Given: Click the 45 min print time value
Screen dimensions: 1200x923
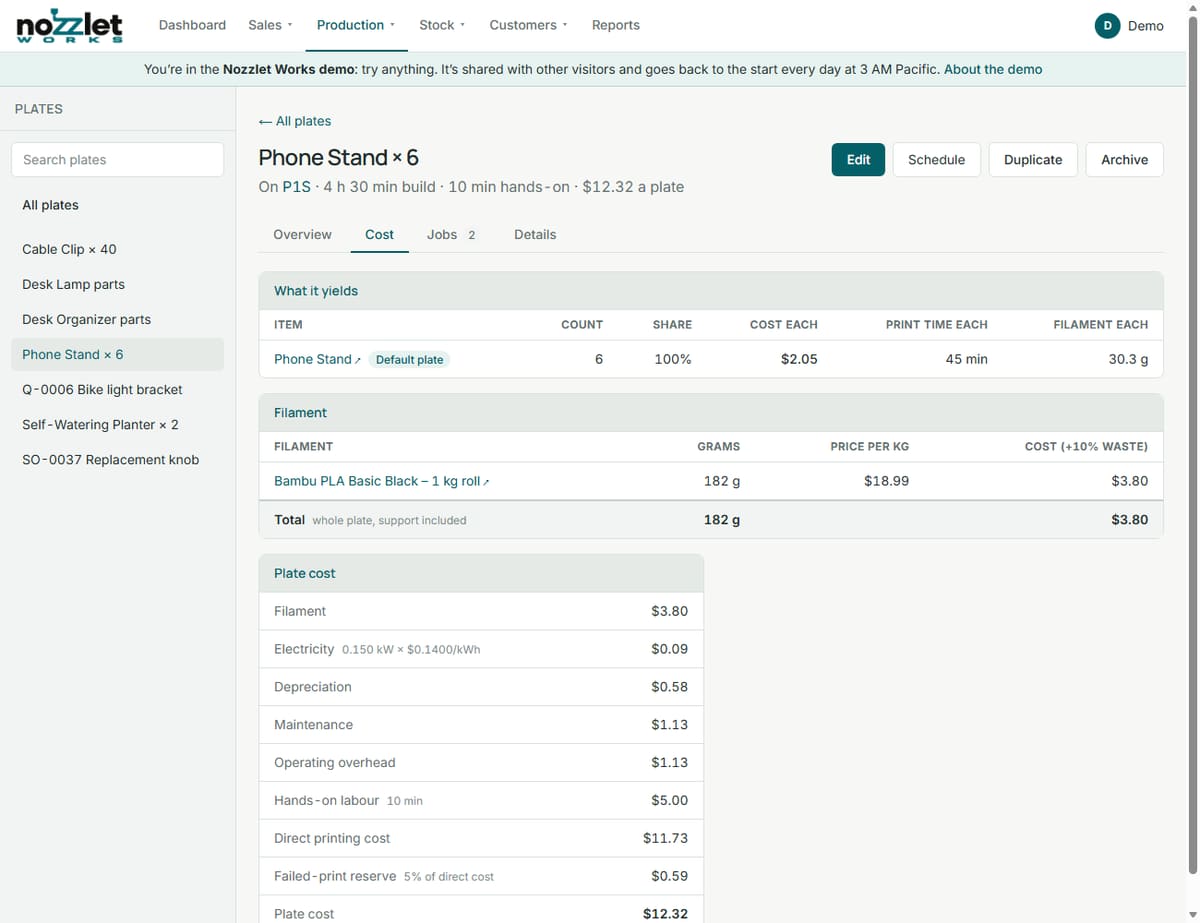Looking at the screenshot, I should 966,359.
